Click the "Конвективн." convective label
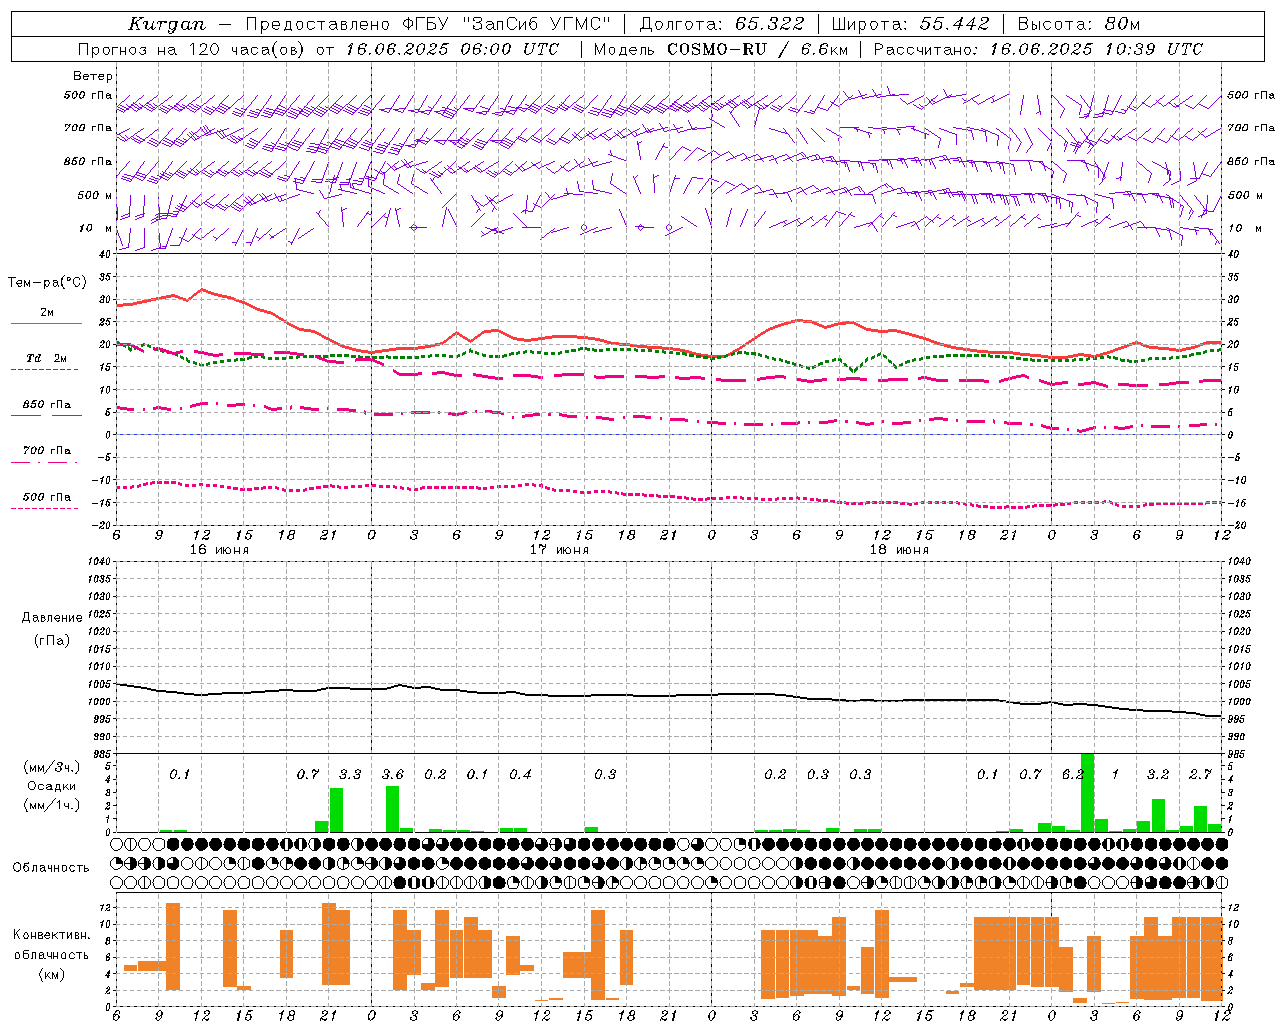 [x=52, y=935]
